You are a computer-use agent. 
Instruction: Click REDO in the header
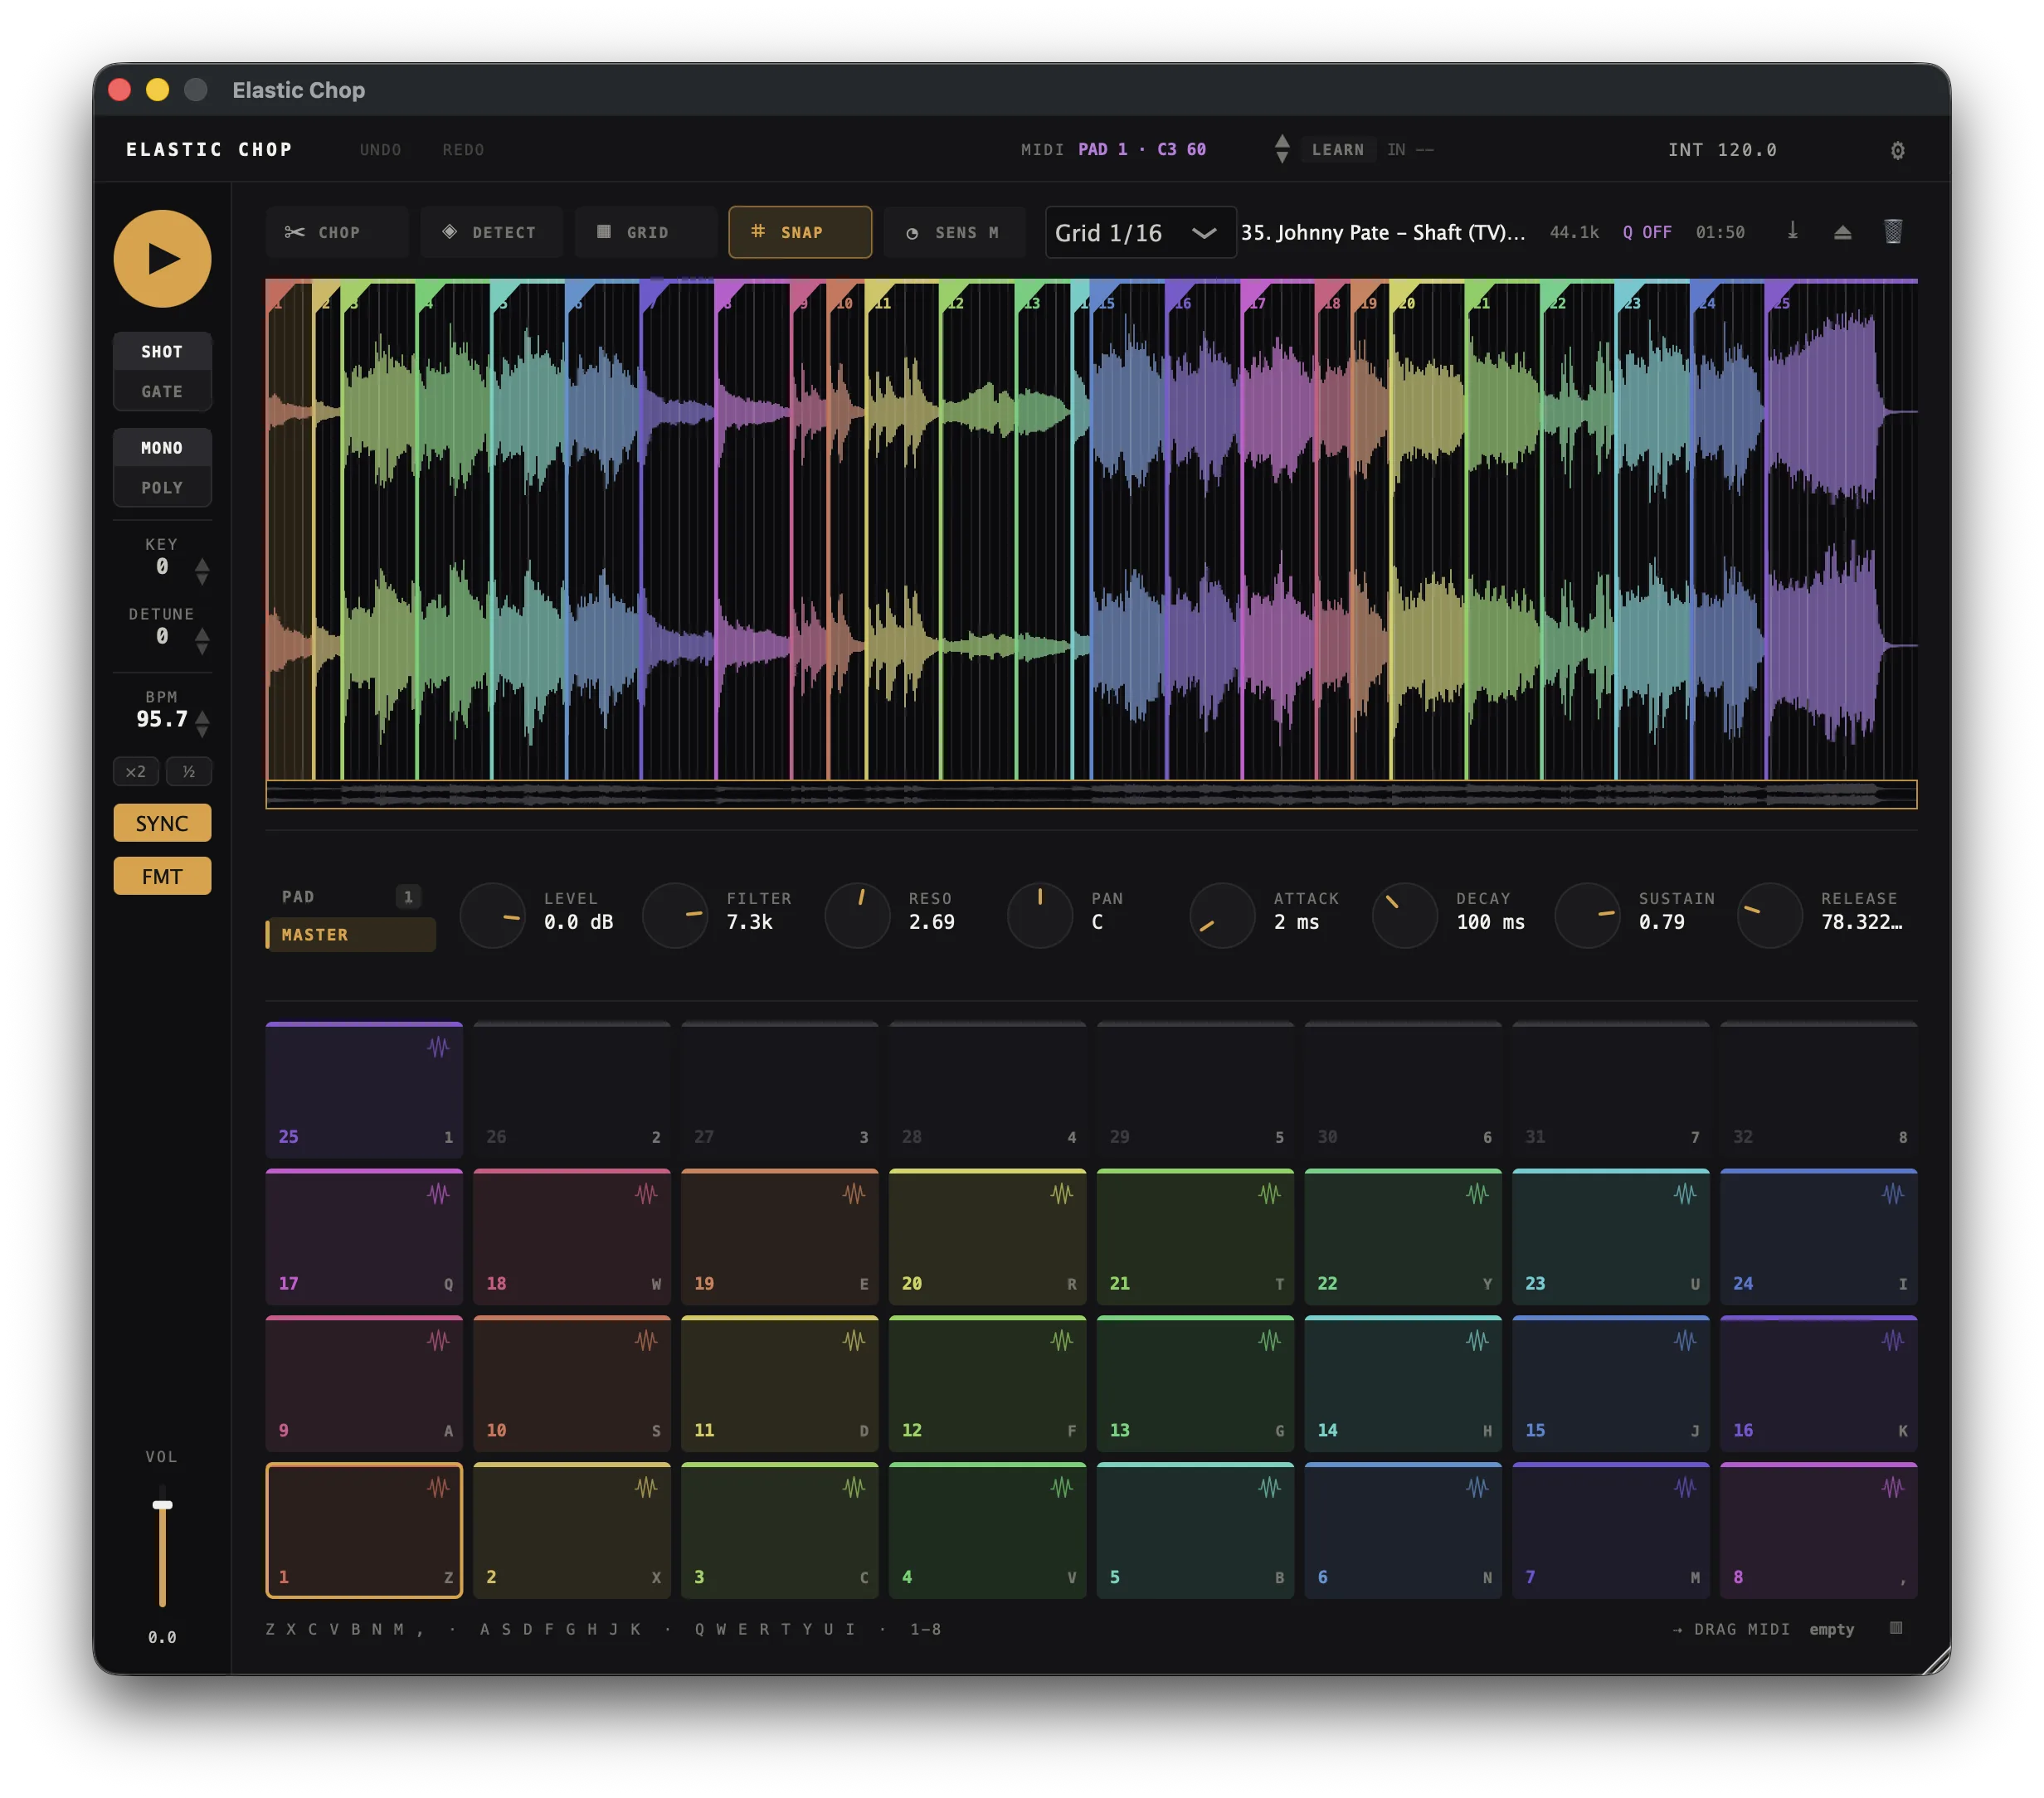point(463,150)
